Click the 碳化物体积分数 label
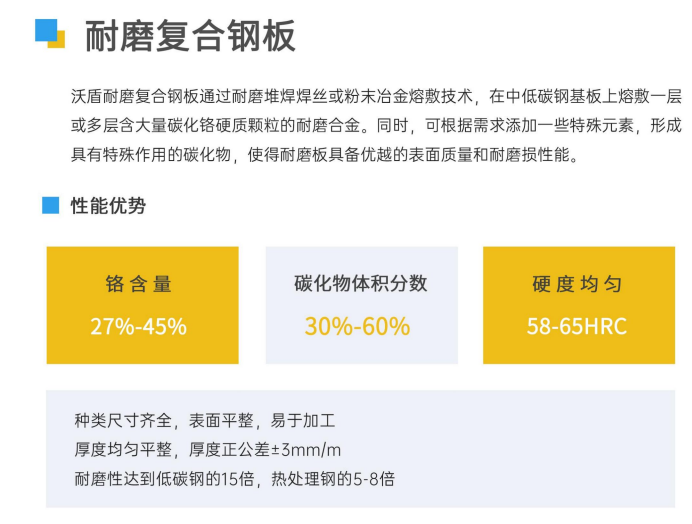Viewport: 692px width, 524px height. point(361,283)
